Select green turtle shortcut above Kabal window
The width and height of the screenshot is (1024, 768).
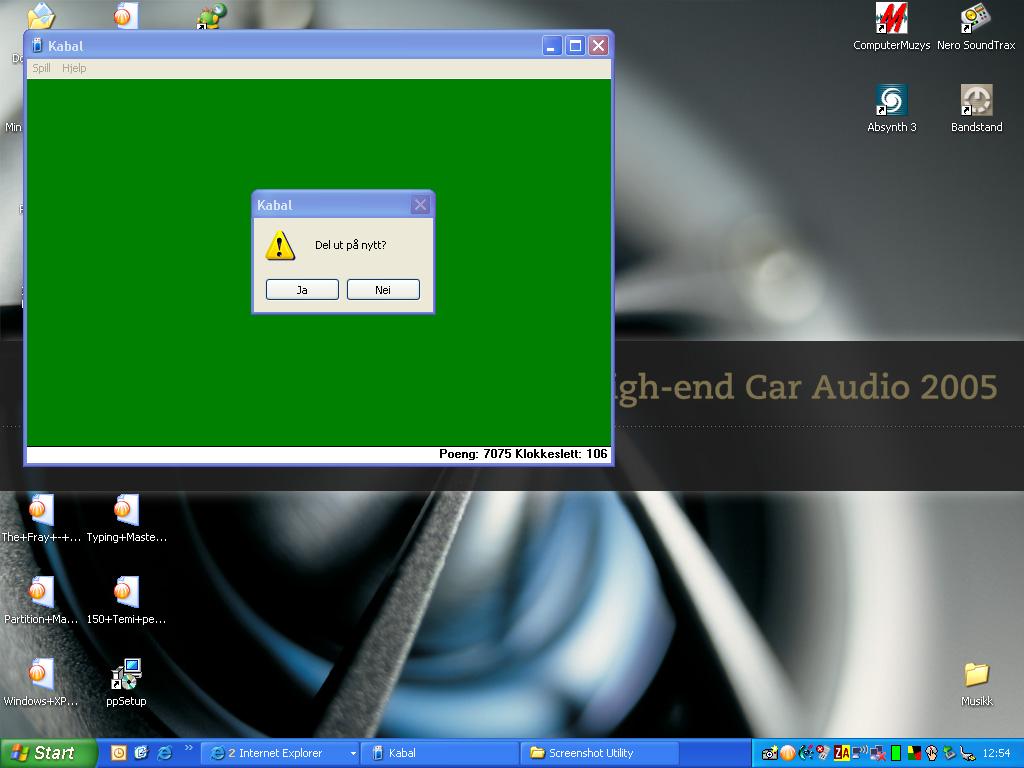[212, 15]
